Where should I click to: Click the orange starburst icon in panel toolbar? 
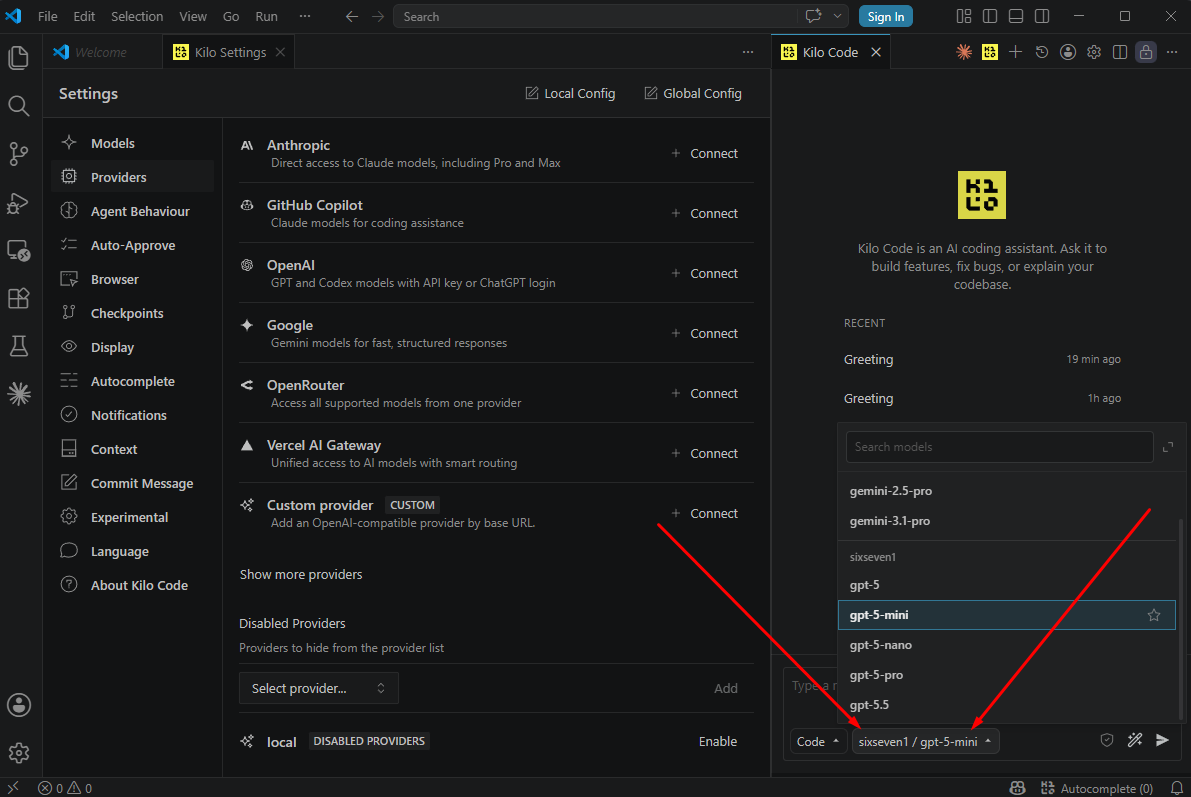pyautogui.click(x=964, y=52)
